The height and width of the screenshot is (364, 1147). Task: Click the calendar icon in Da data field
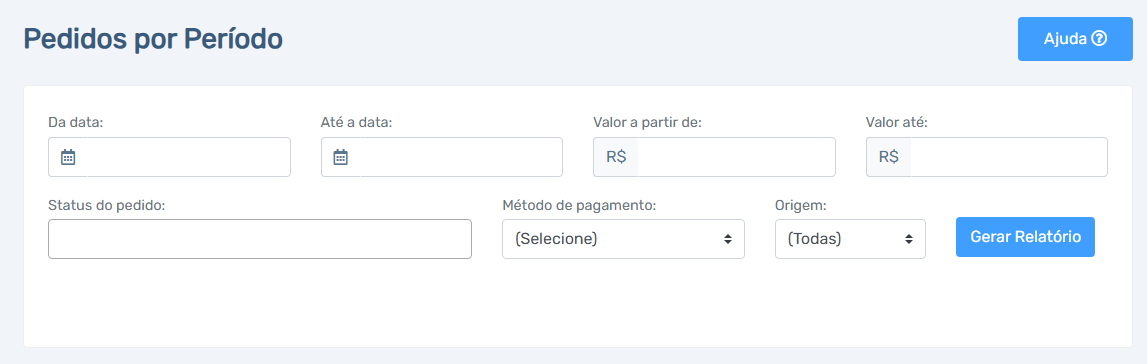point(68,156)
